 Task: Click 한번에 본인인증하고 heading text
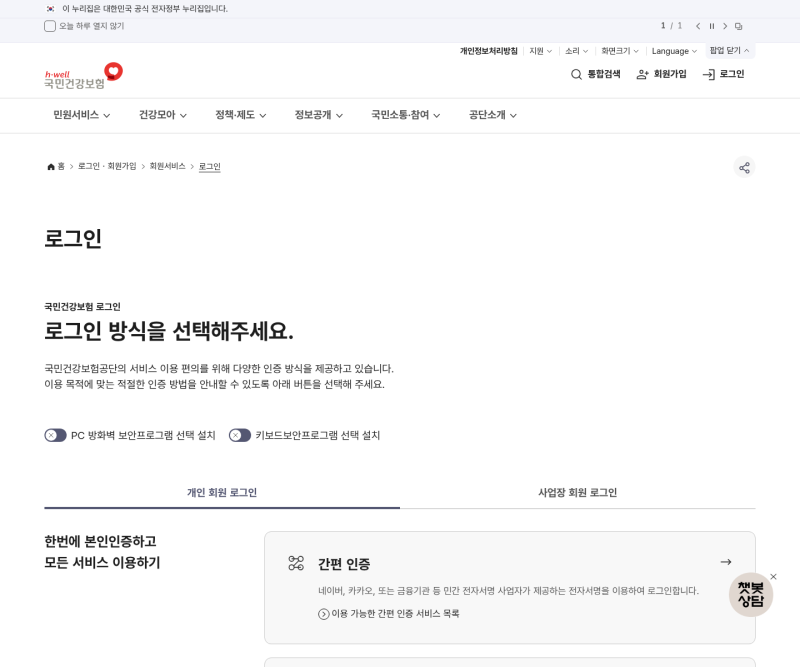click(101, 541)
